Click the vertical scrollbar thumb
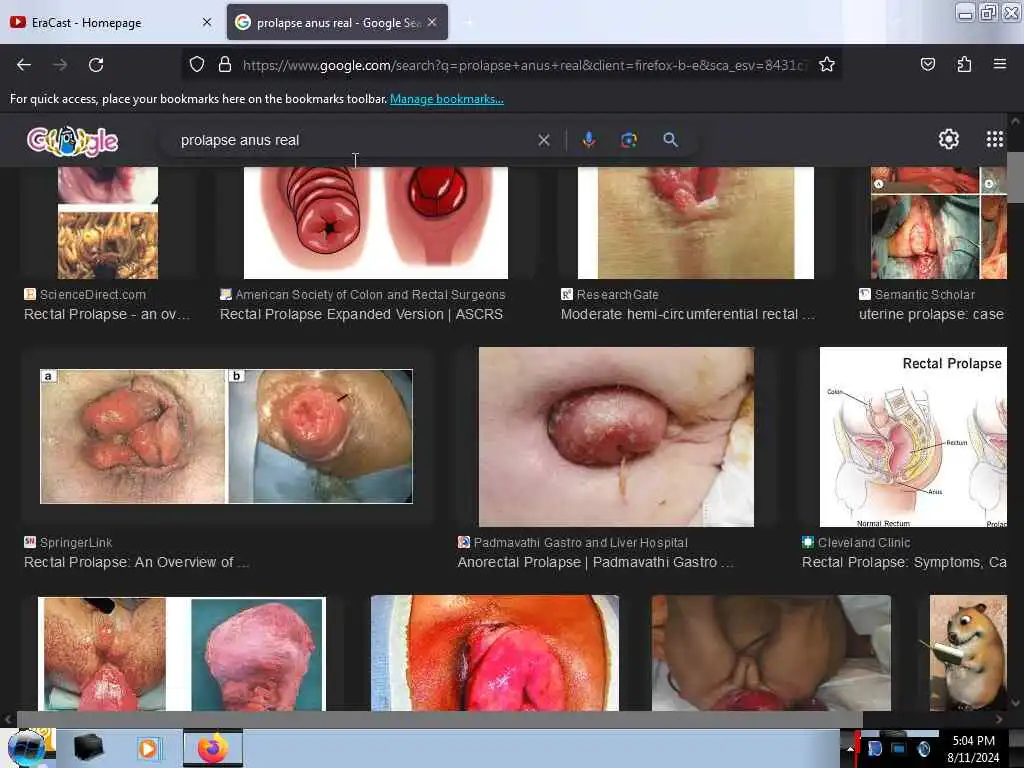Screen dimensions: 1024x768 1015,178
